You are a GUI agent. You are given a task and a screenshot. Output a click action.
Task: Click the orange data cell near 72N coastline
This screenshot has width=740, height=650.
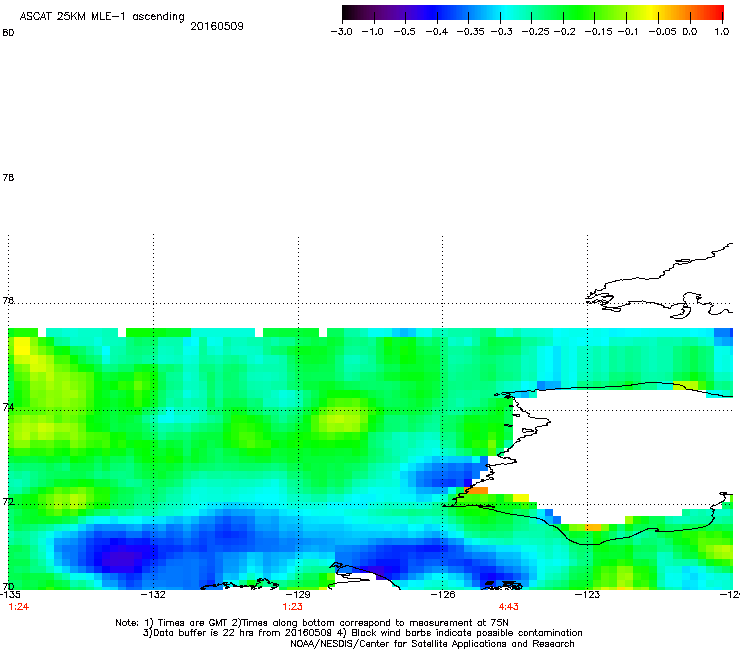pyautogui.click(x=478, y=490)
